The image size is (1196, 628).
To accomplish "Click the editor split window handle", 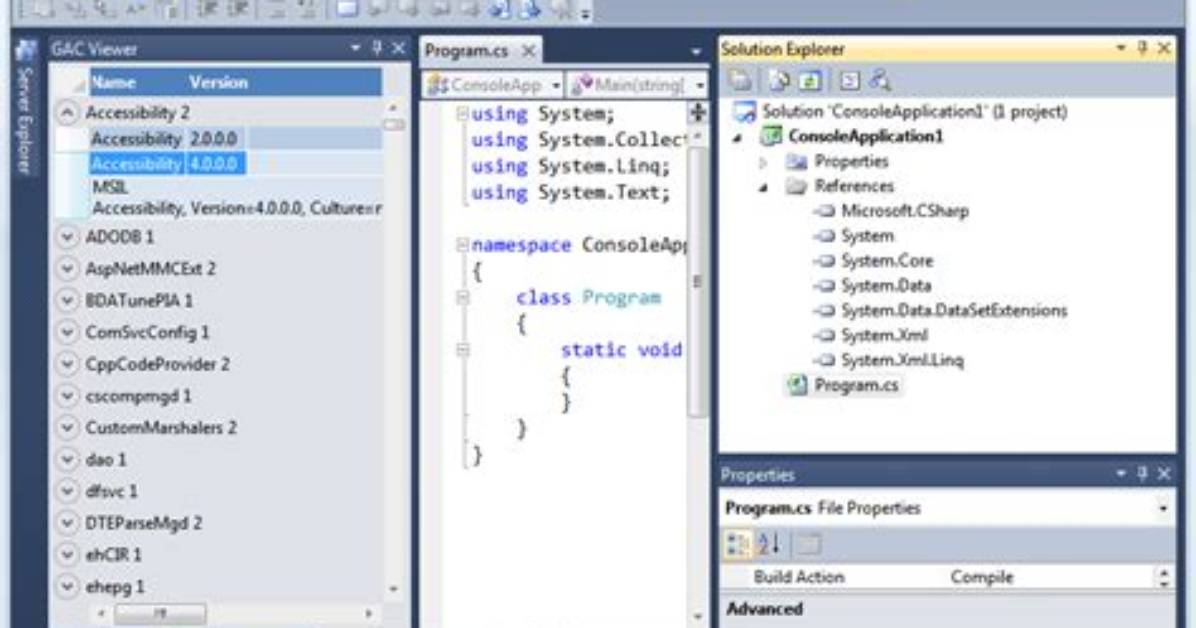I will pos(697,113).
